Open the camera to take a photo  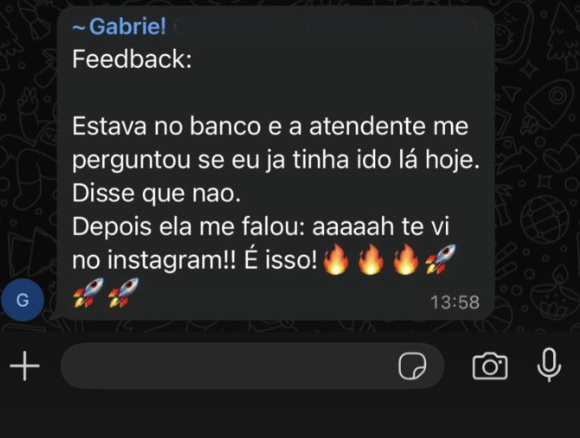click(x=490, y=366)
